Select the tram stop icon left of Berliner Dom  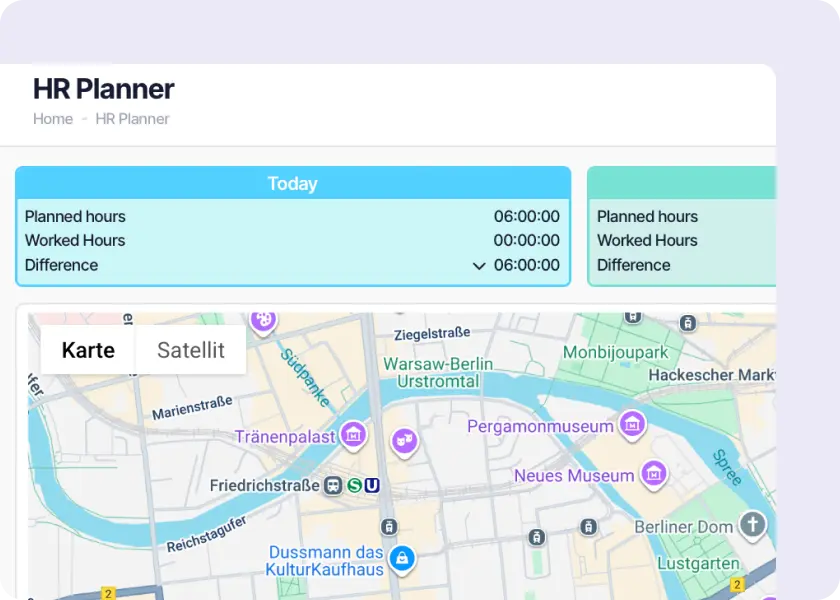tap(588, 527)
